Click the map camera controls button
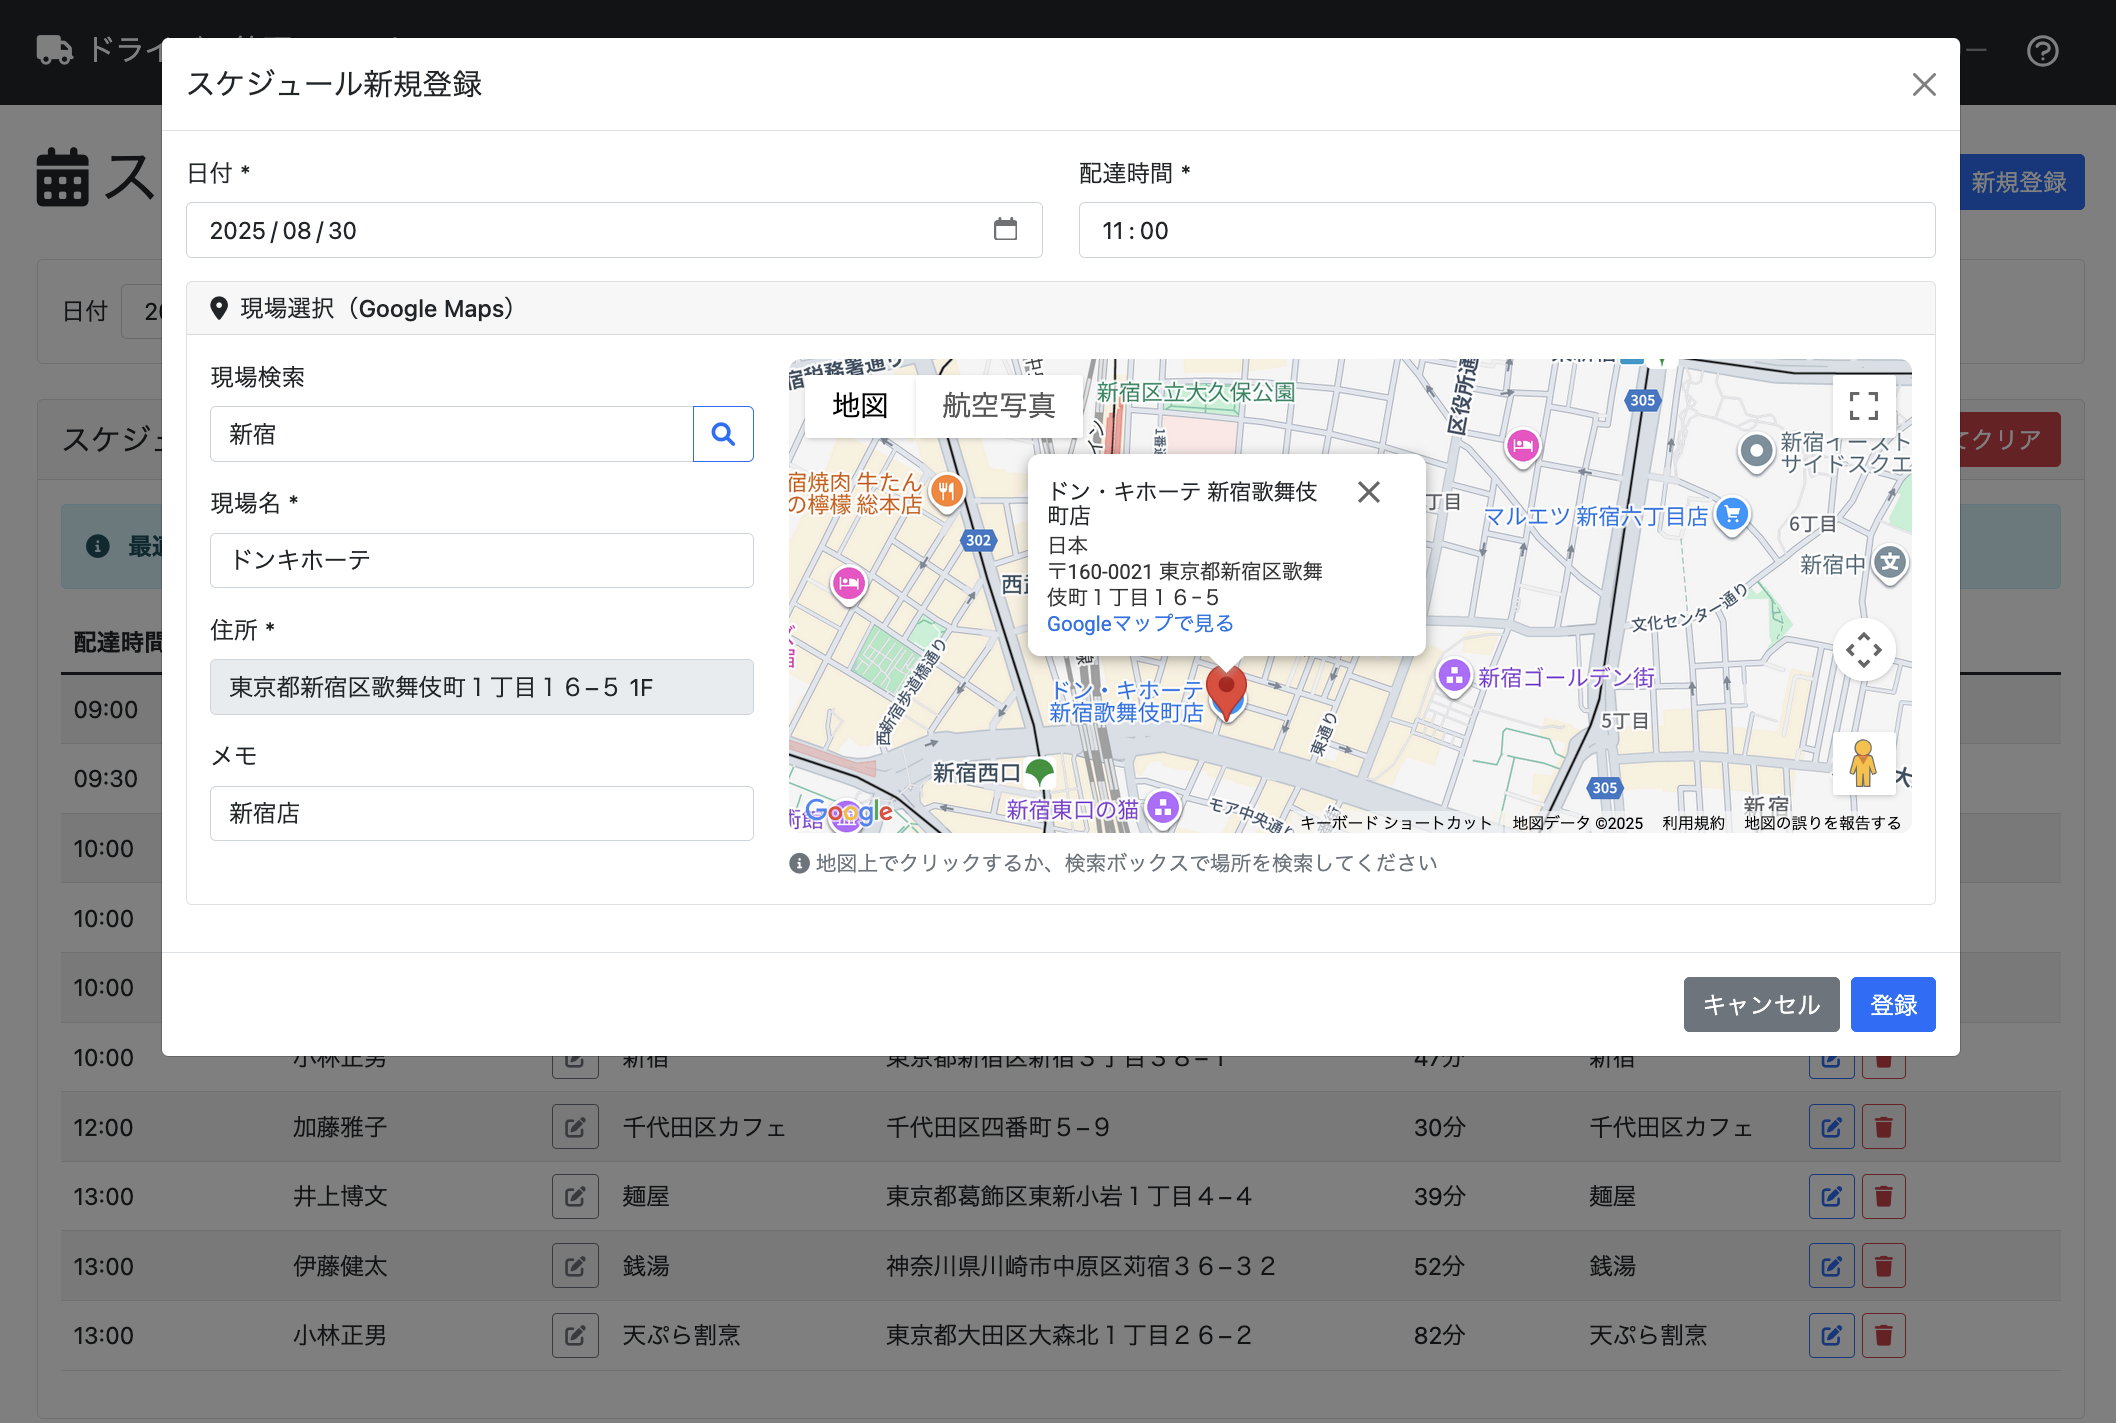Image resolution: width=2116 pixels, height=1423 pixels. coord(1863,650)
